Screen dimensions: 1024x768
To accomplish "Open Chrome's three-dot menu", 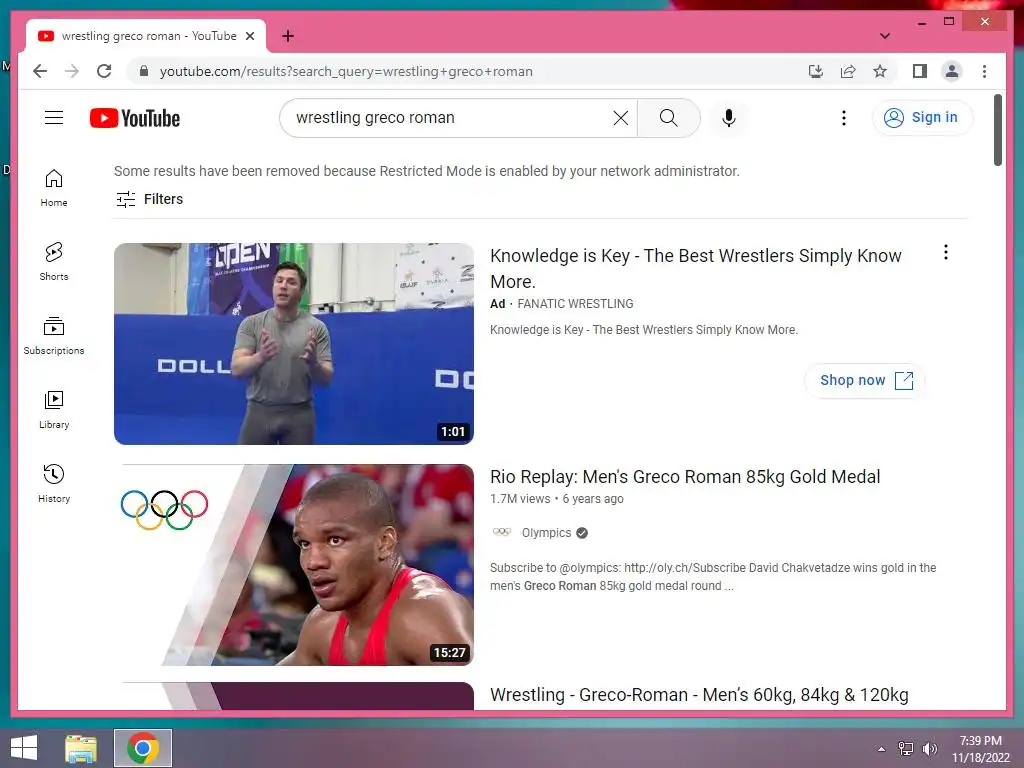I will (984, 71).
